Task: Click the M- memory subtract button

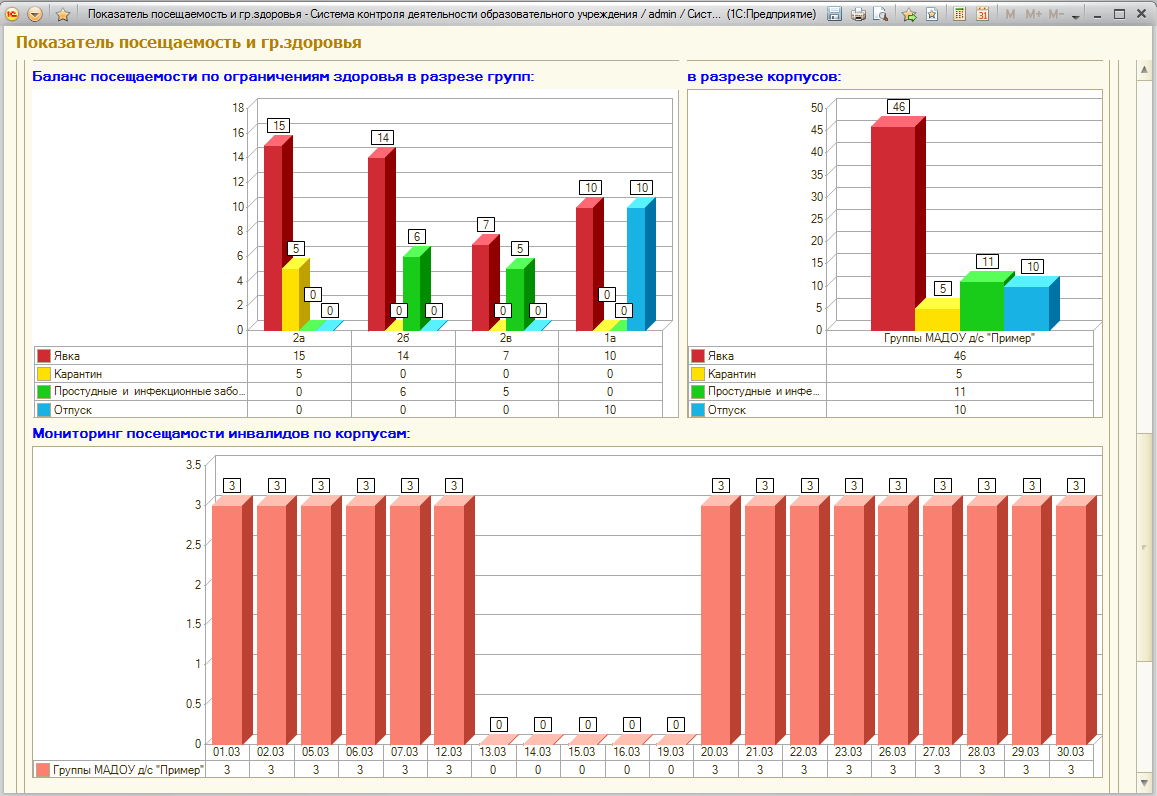Action: (x=1056, y=14)
